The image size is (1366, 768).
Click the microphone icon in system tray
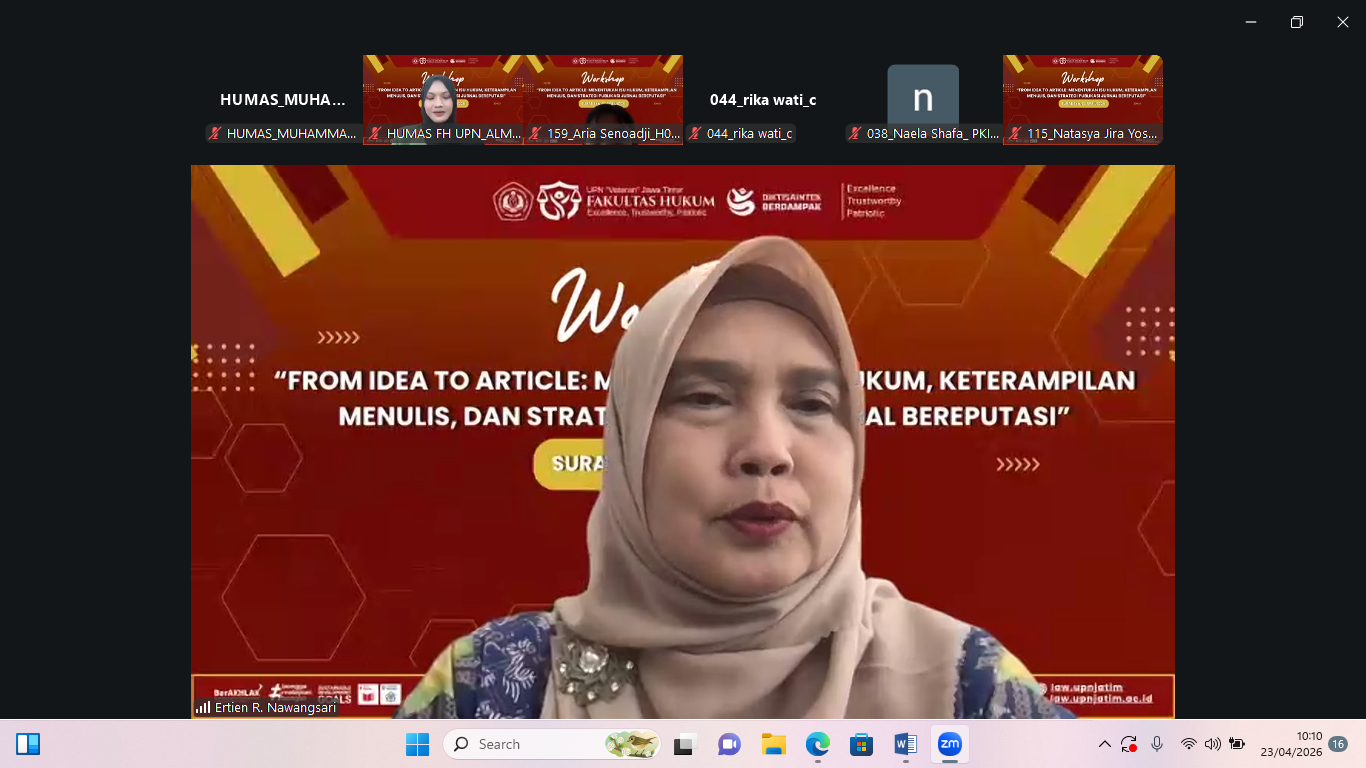1157,744
